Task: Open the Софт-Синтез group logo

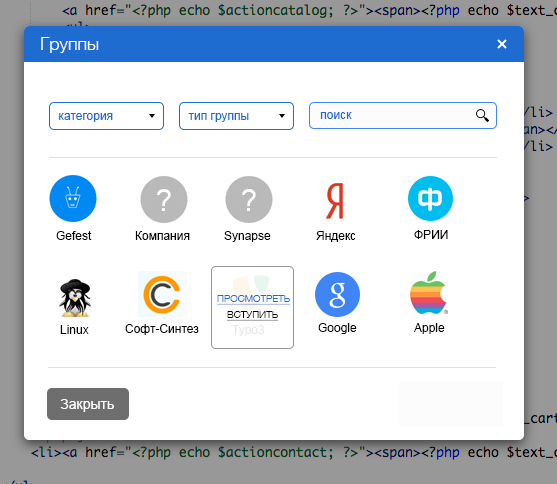Action: (162, 294)
